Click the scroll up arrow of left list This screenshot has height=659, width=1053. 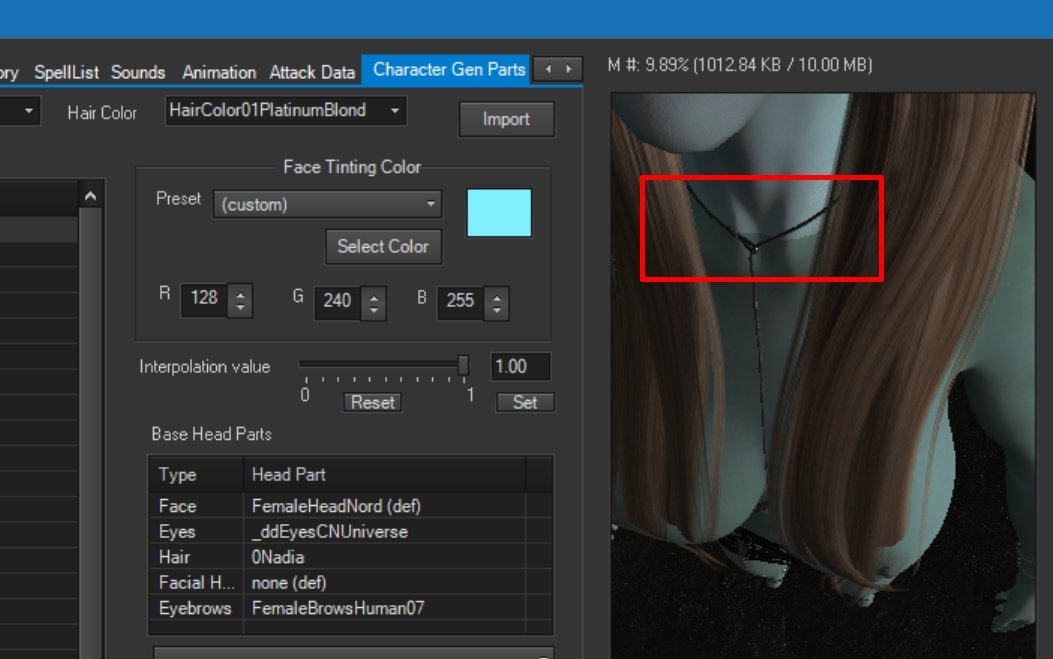pyautogui.click(x=91, y=196)
